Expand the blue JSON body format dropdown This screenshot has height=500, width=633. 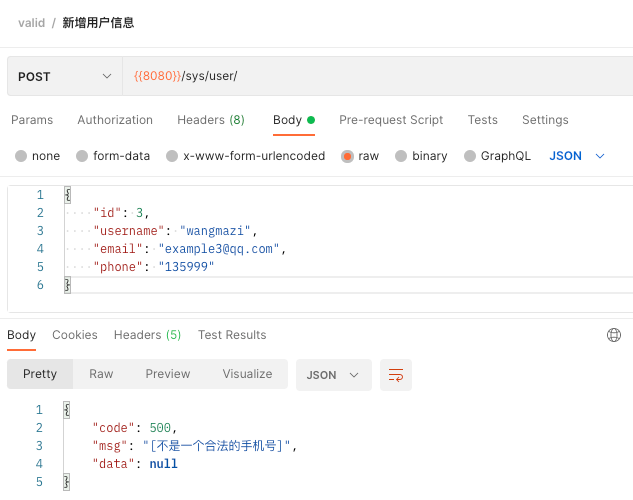(x=577, y=156)
